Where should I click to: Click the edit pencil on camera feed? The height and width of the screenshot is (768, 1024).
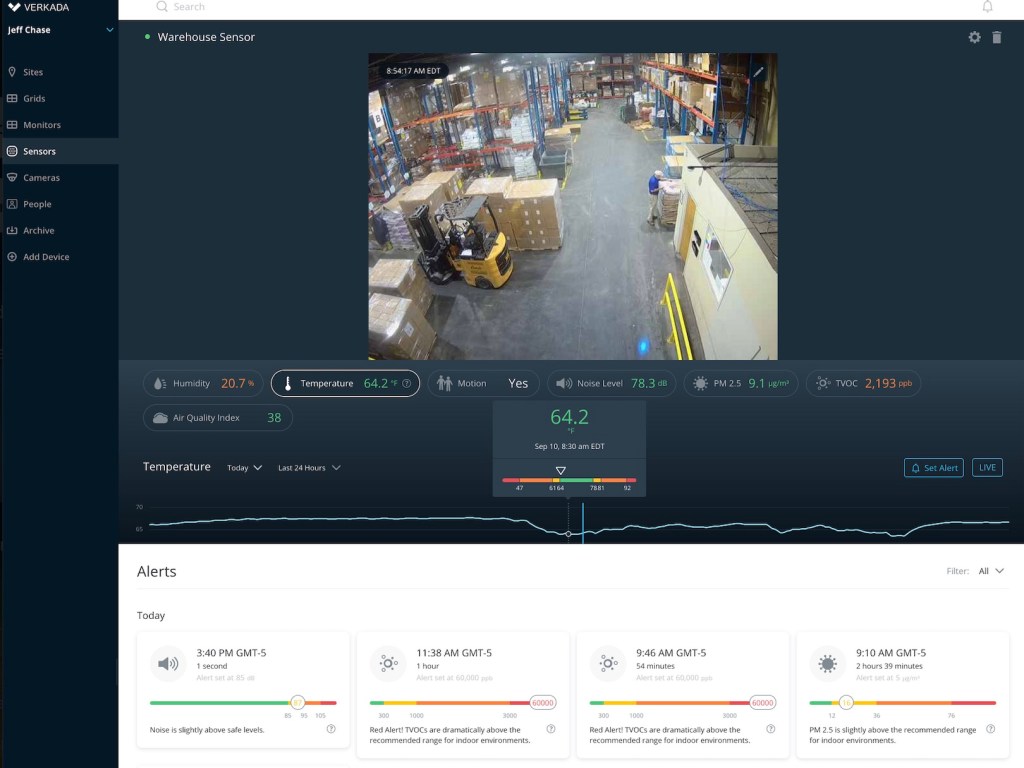(x=758, y=72)
